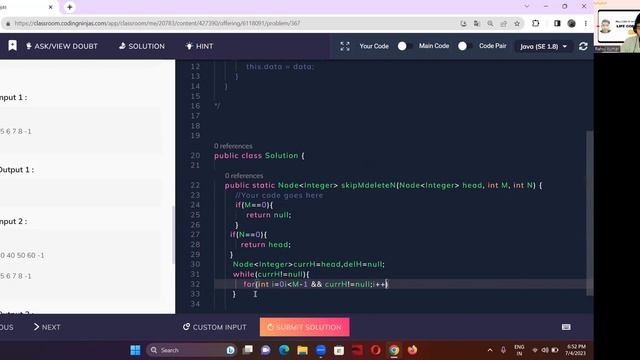Click the code editor vertical scrollbar
The width and height of the screenshot is (640, 360).
click(589, 213)
